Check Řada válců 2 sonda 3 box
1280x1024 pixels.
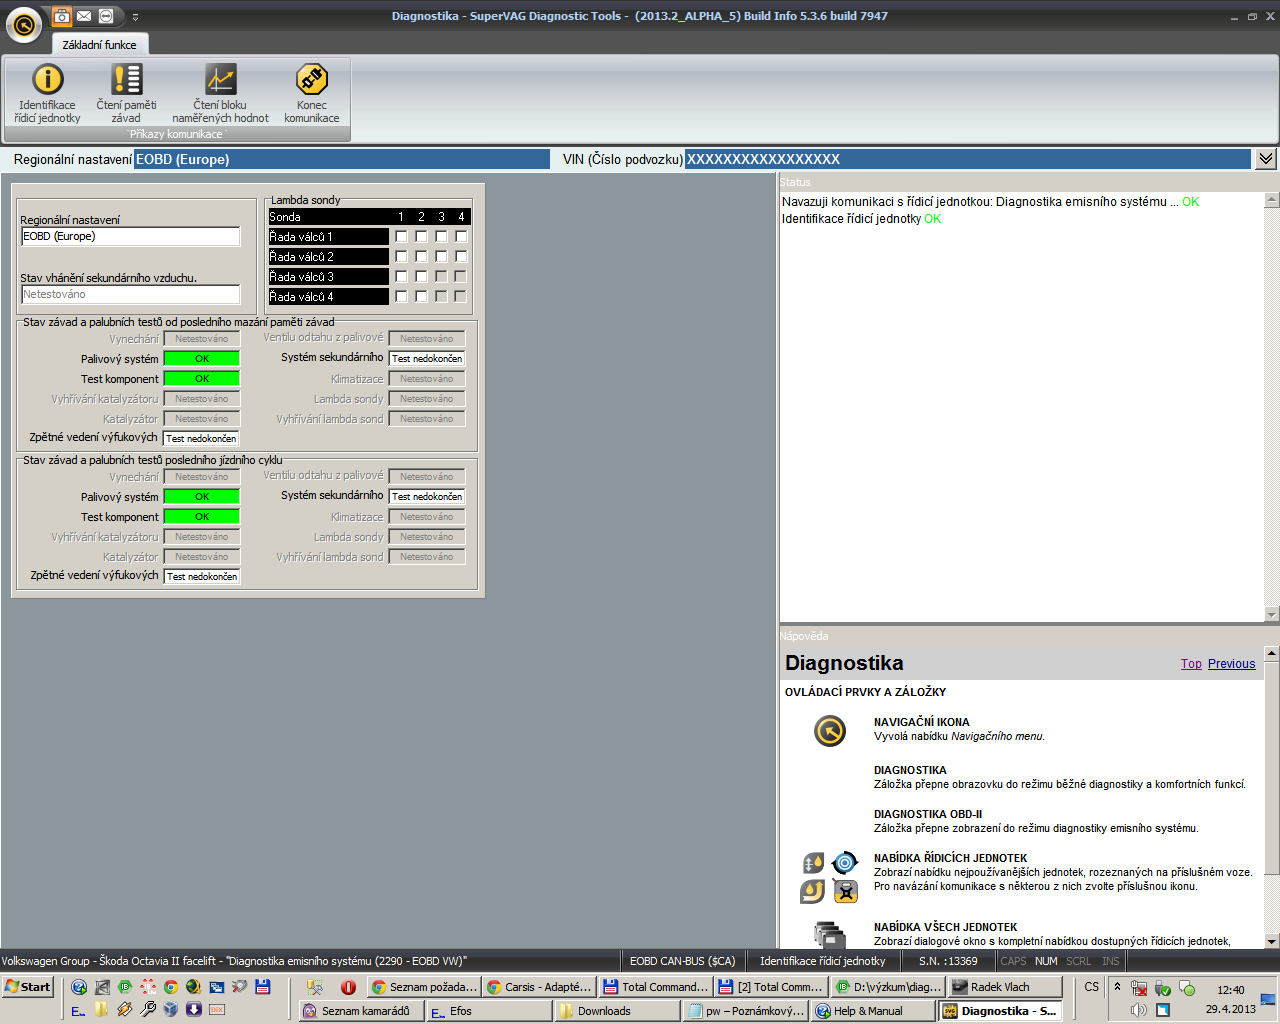point(441,257)
